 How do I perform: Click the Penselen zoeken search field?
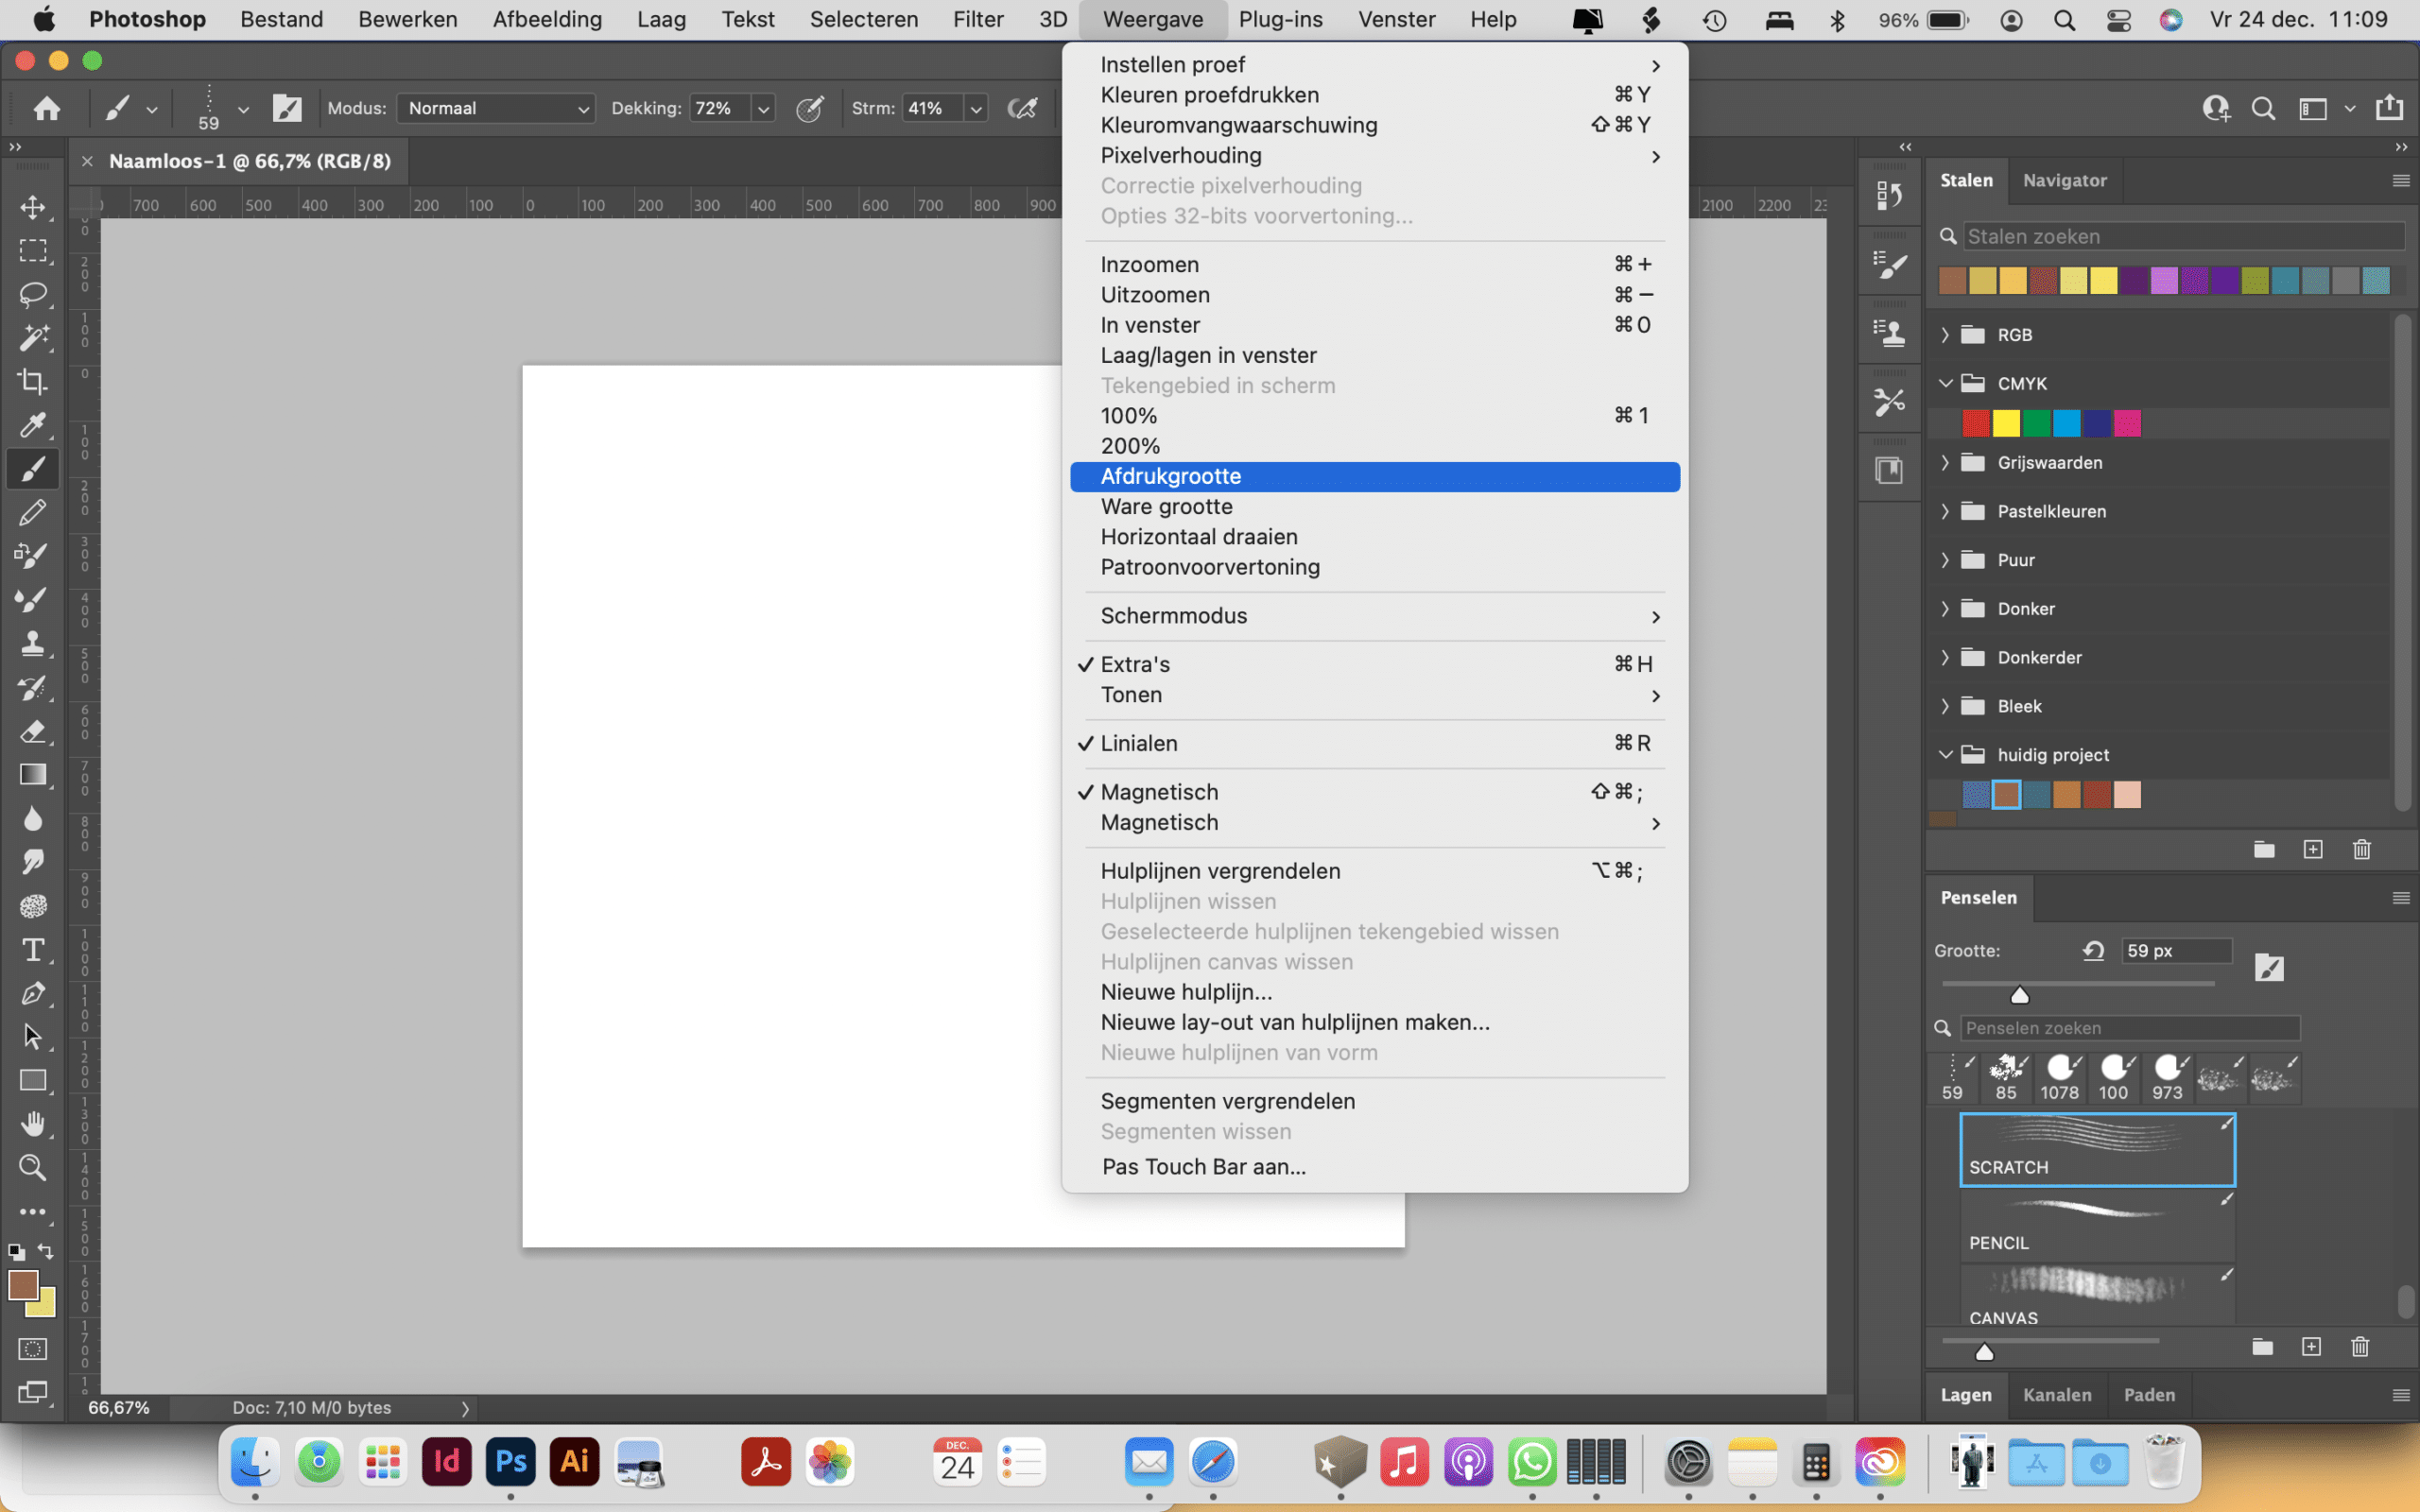(x=2130, y=1028)
